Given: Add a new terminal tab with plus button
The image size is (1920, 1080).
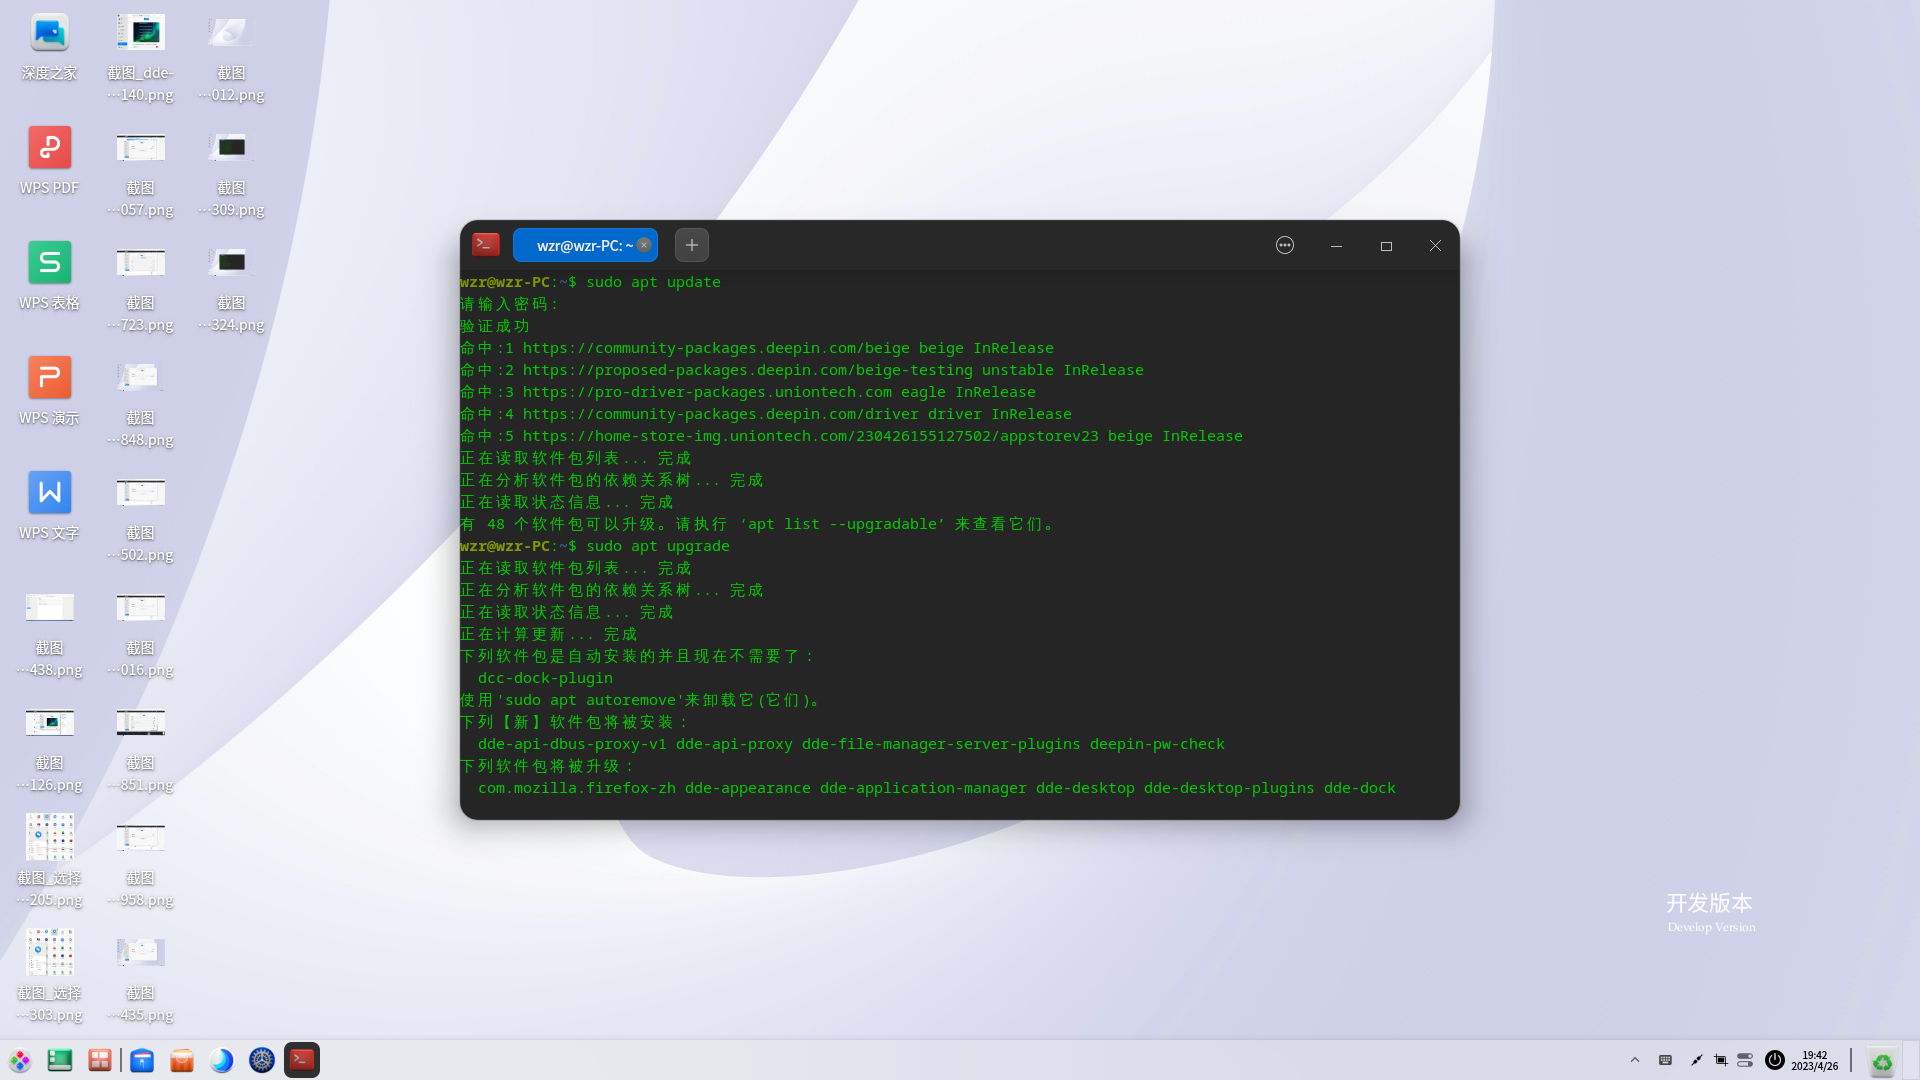Looking at the screenshot, I should click(691, 245).
